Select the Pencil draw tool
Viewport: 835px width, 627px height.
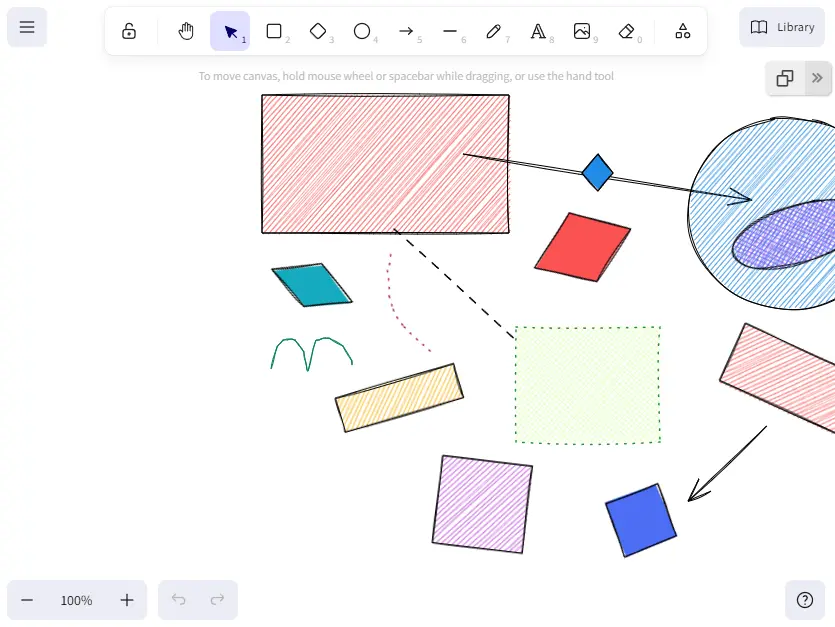click(x=494, y=31)
